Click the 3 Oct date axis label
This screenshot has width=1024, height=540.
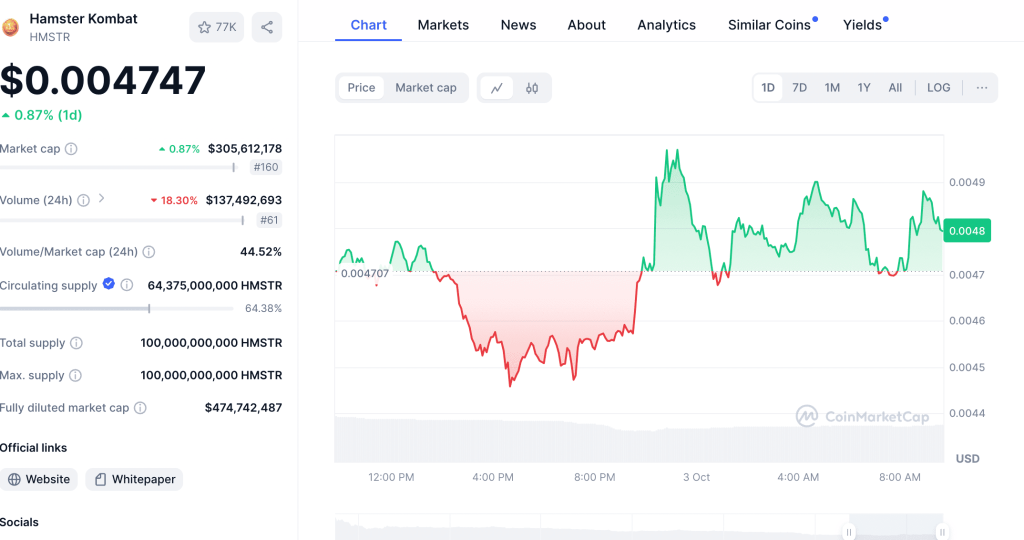[696, 477]
